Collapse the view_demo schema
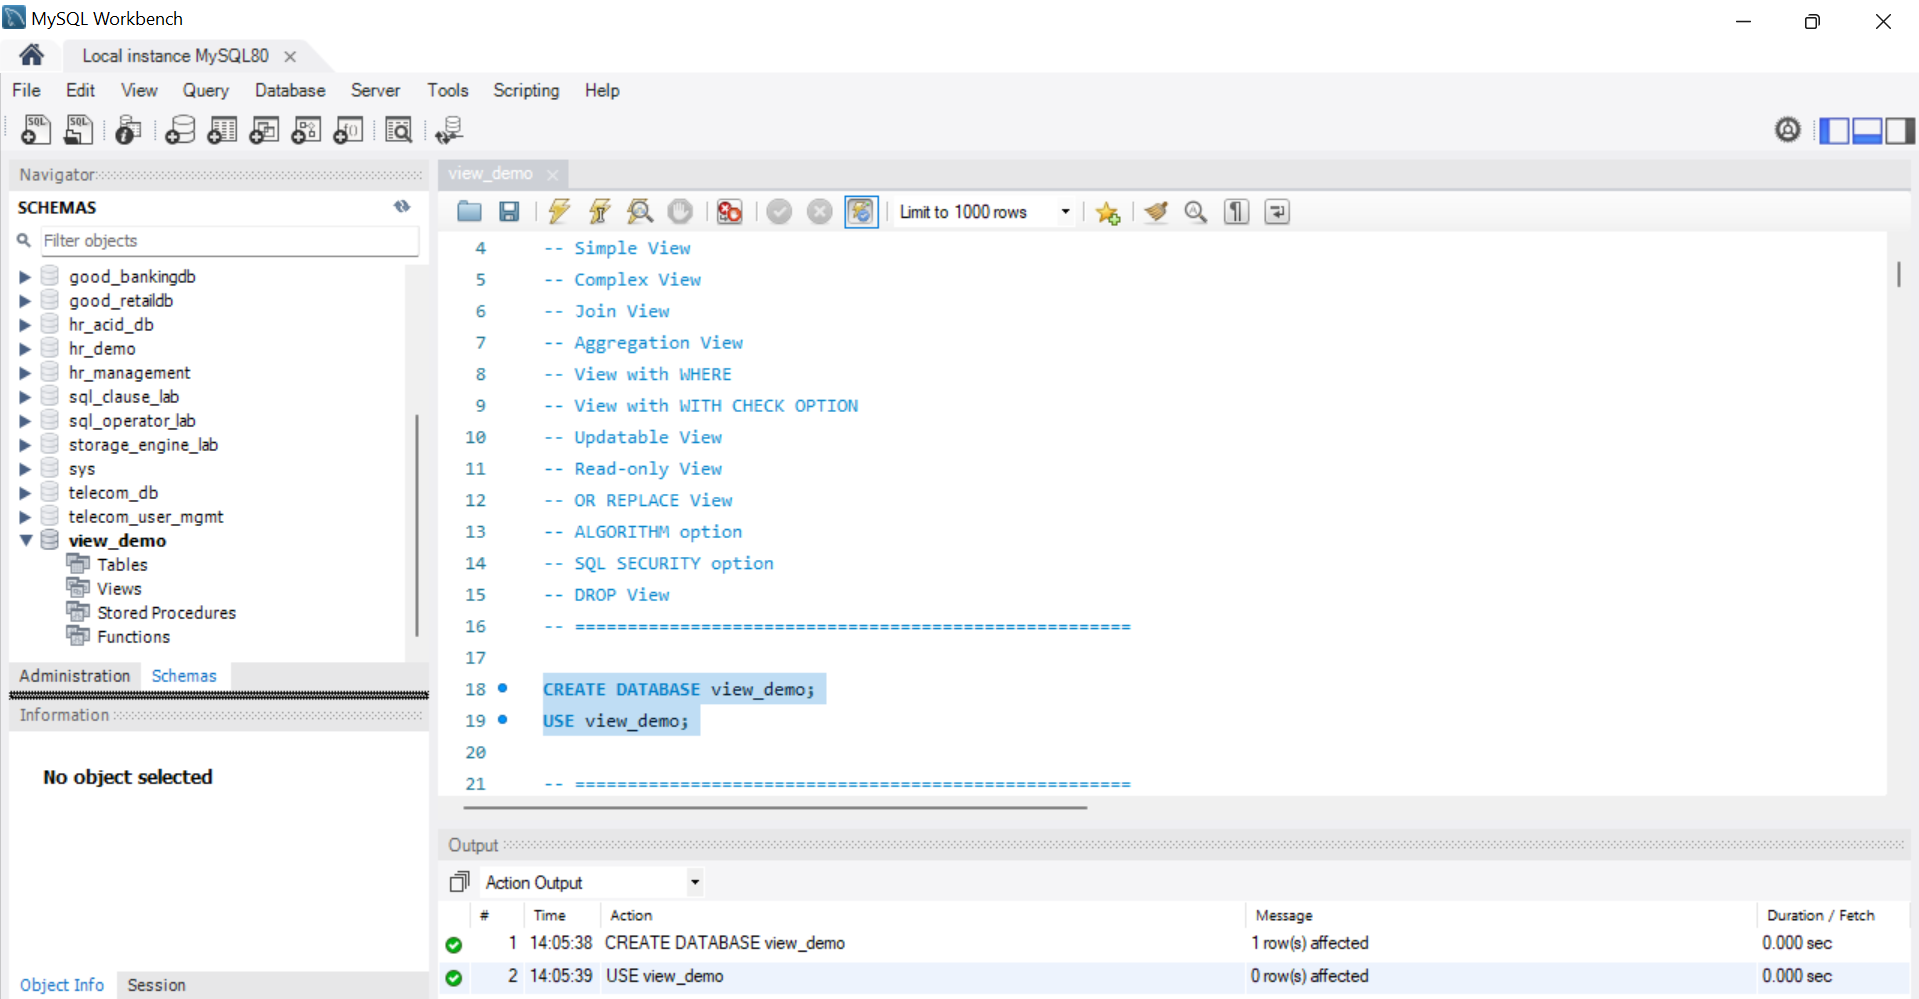1919x999 pixels. click(x=26, y=540)
